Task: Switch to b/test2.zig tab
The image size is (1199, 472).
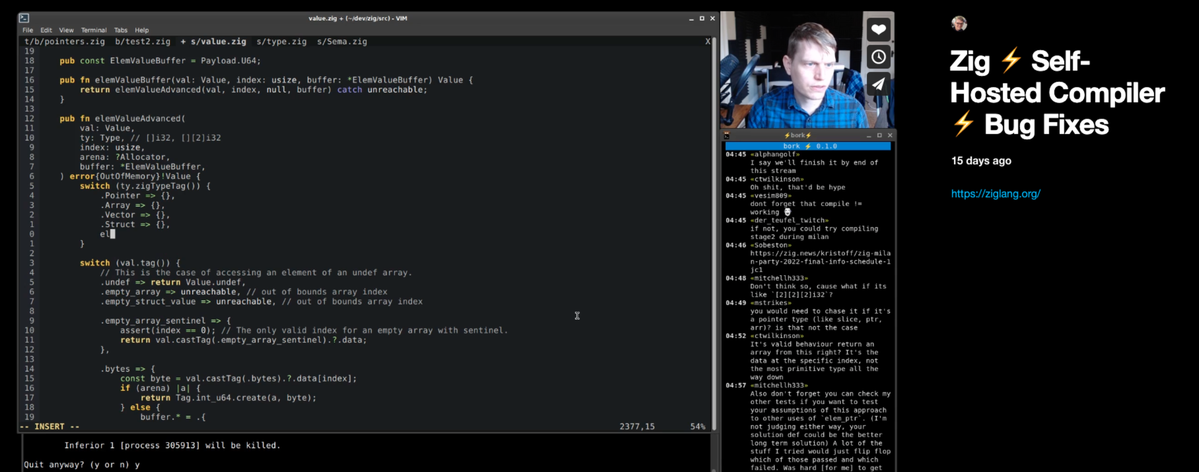Action: click(x=145, y=41)
